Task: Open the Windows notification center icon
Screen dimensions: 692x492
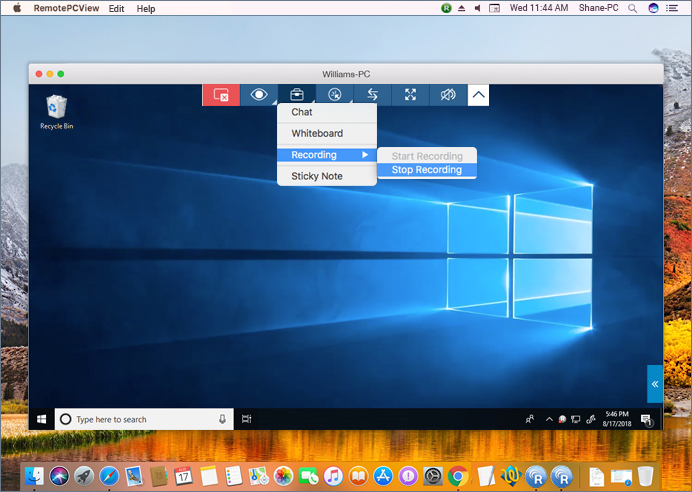Action: (647, 419)
